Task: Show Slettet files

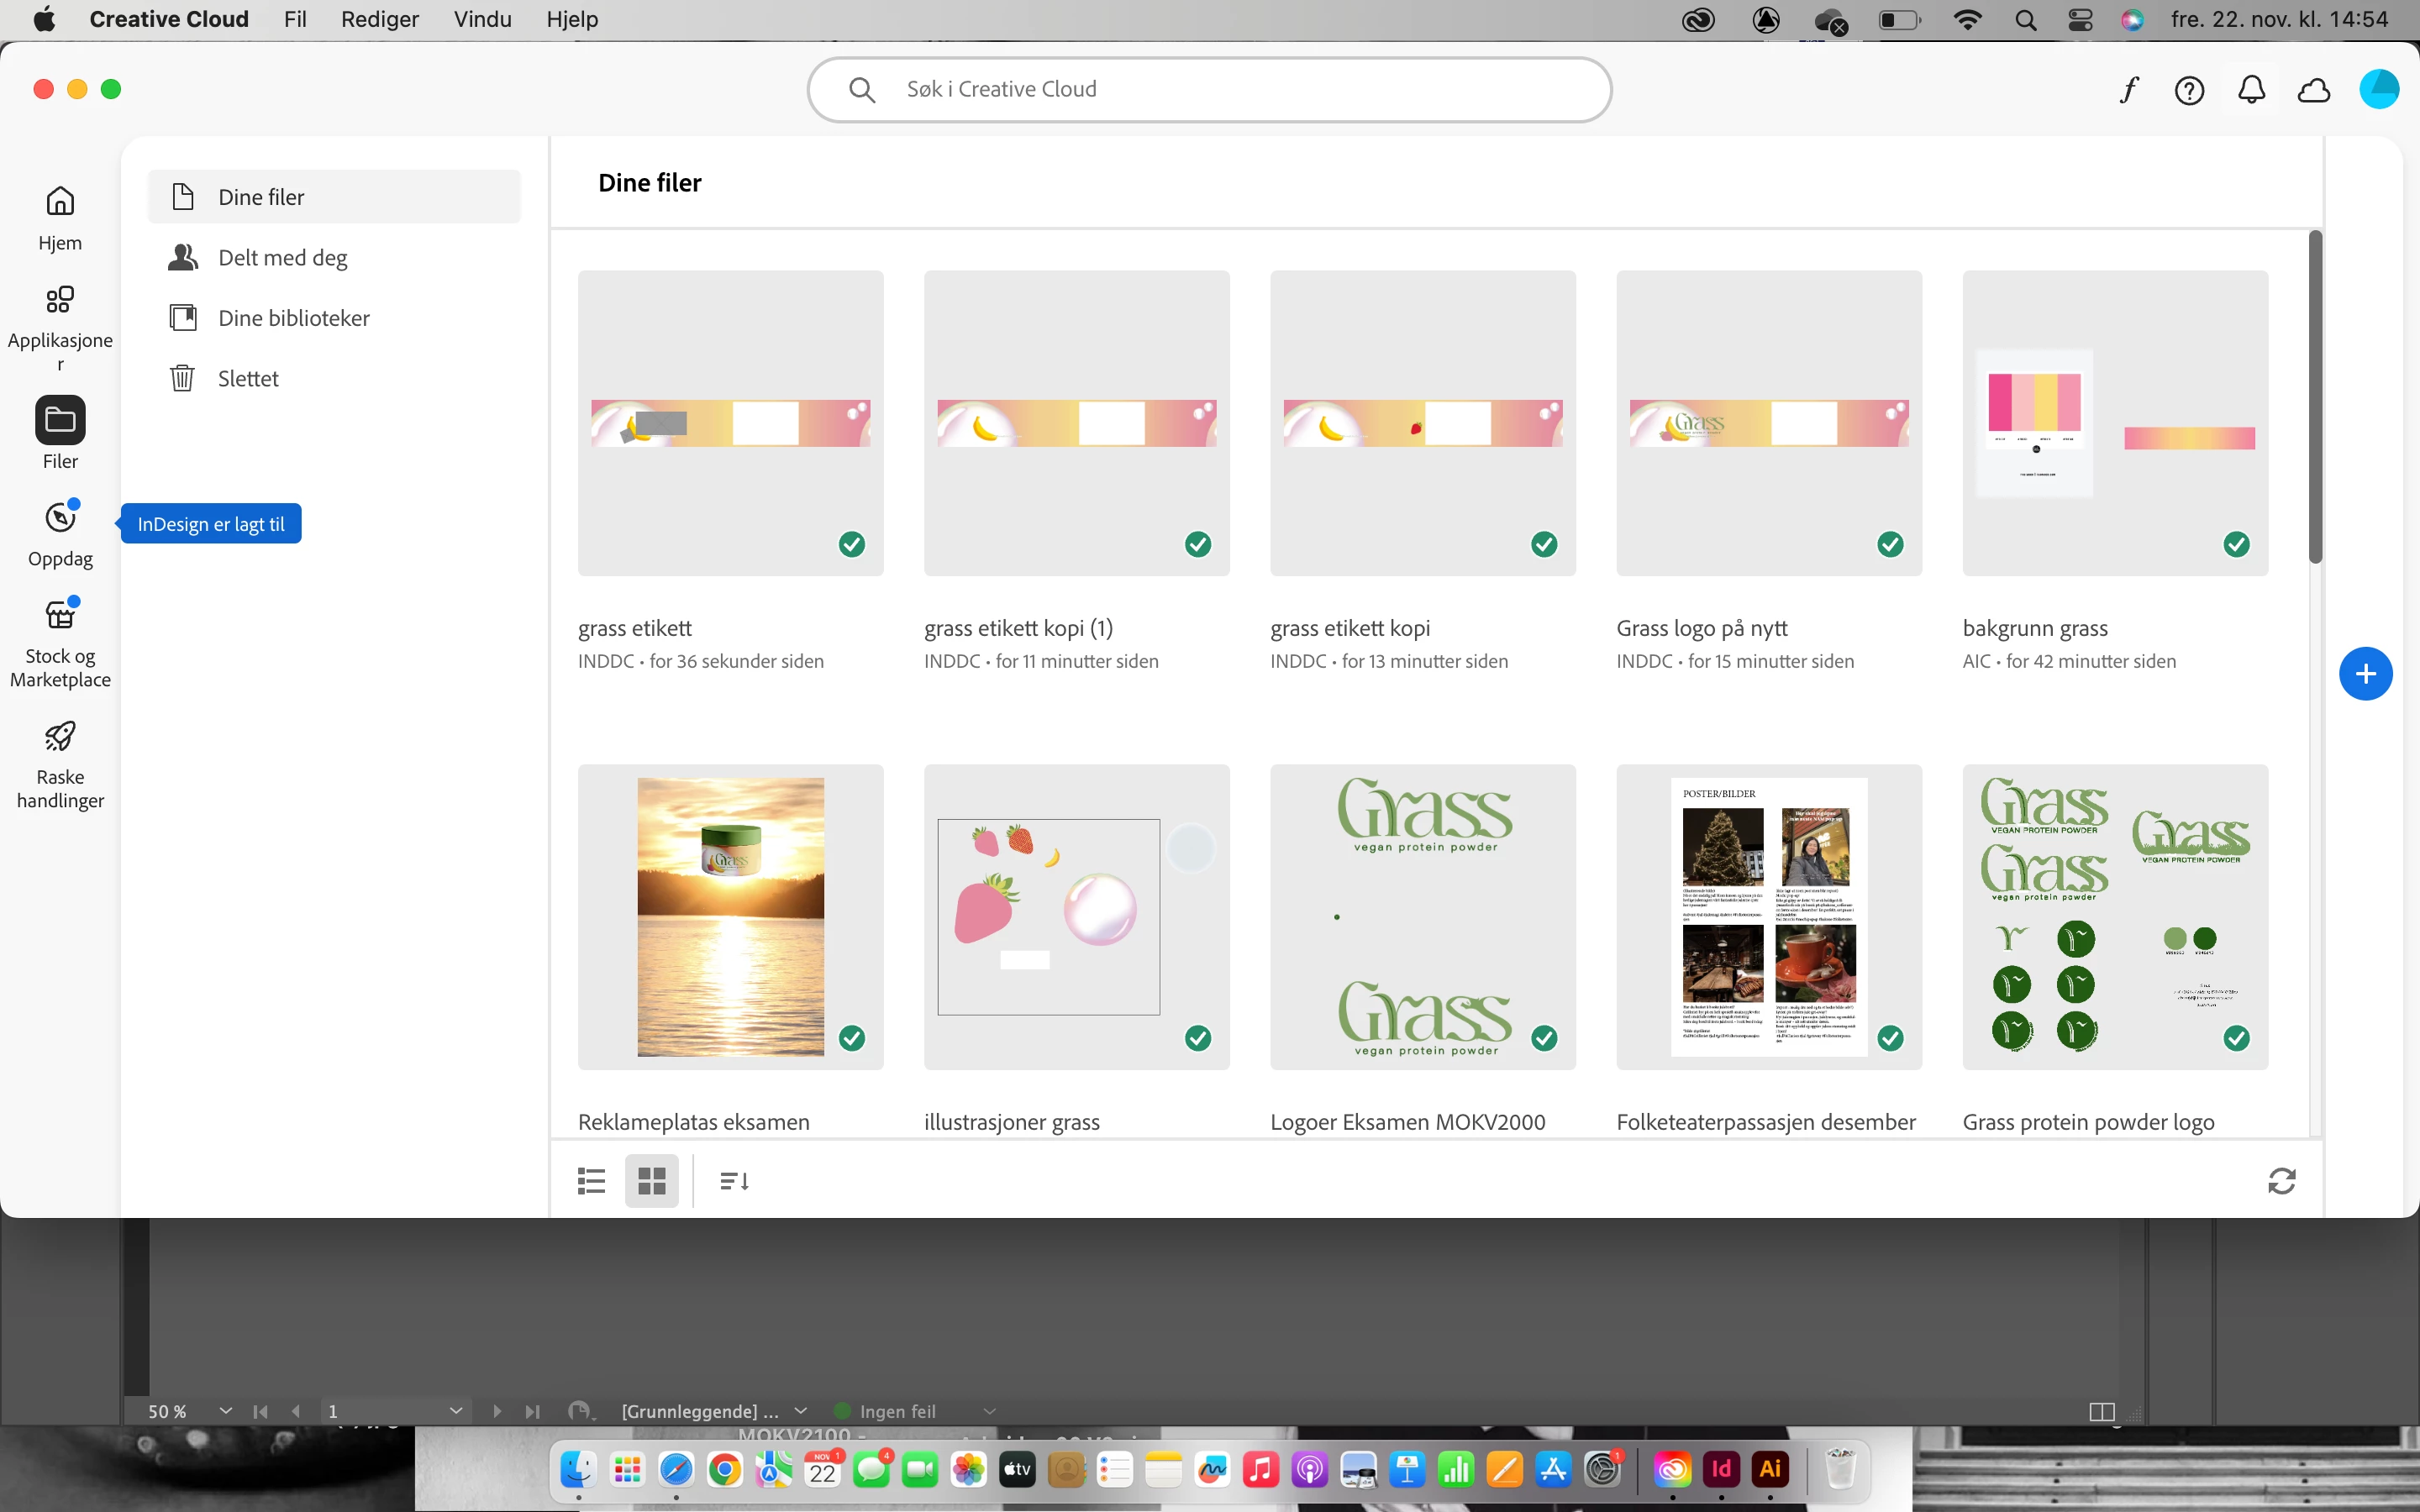Action: click(334, 378)
